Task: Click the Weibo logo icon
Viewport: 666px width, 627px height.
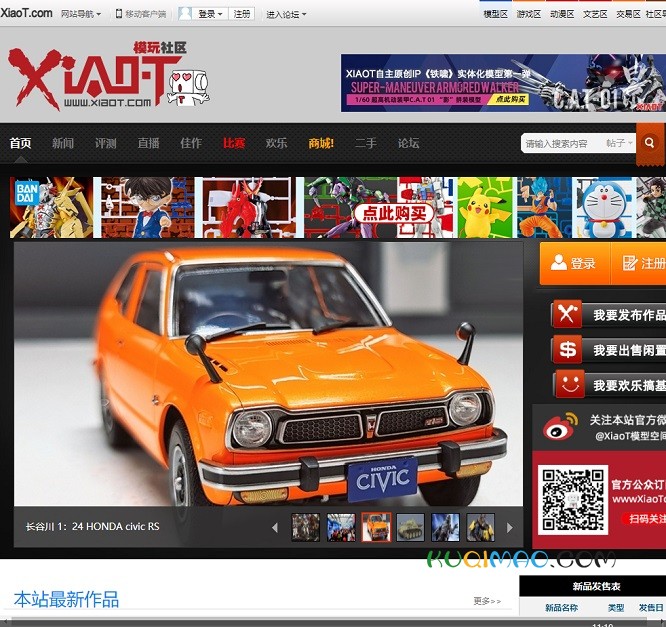Action: 560,426
